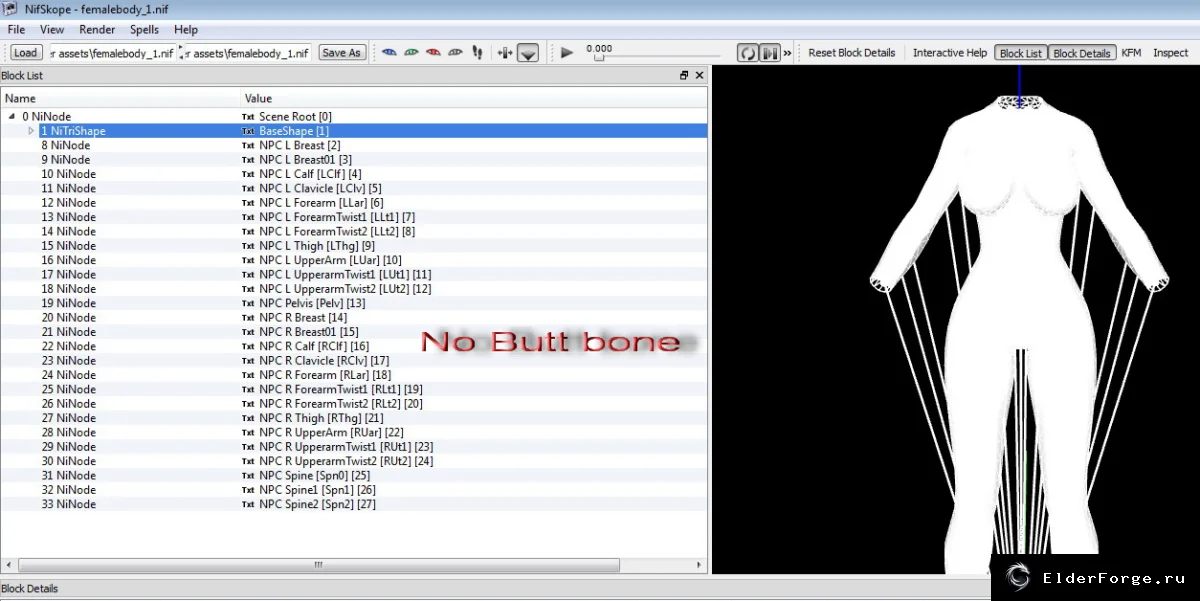
Task: Click the Txt icon beside NPC R Breast01
Action: [248, 332]
